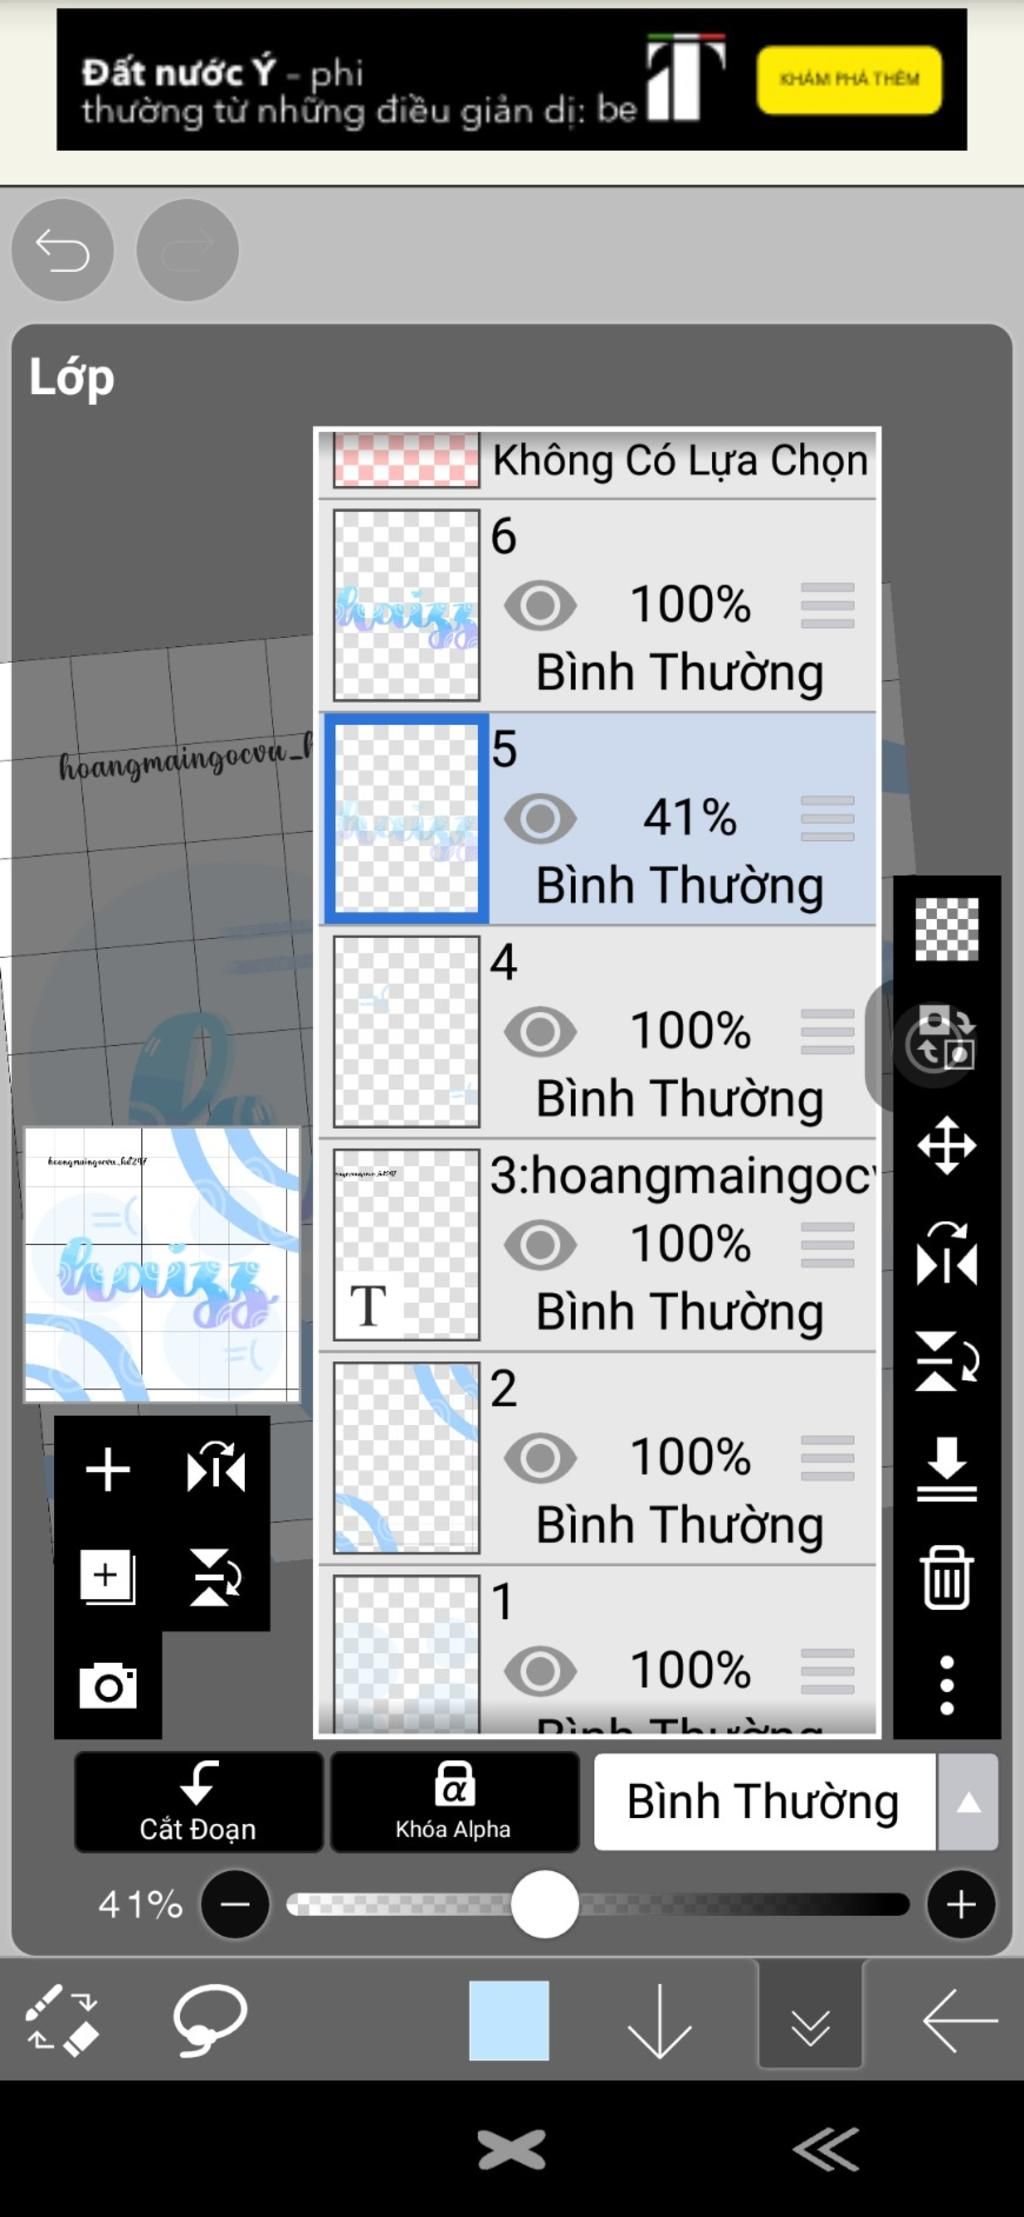Tap the double left chevron navigation button

pyautogui.click(x=826, y=2149)
